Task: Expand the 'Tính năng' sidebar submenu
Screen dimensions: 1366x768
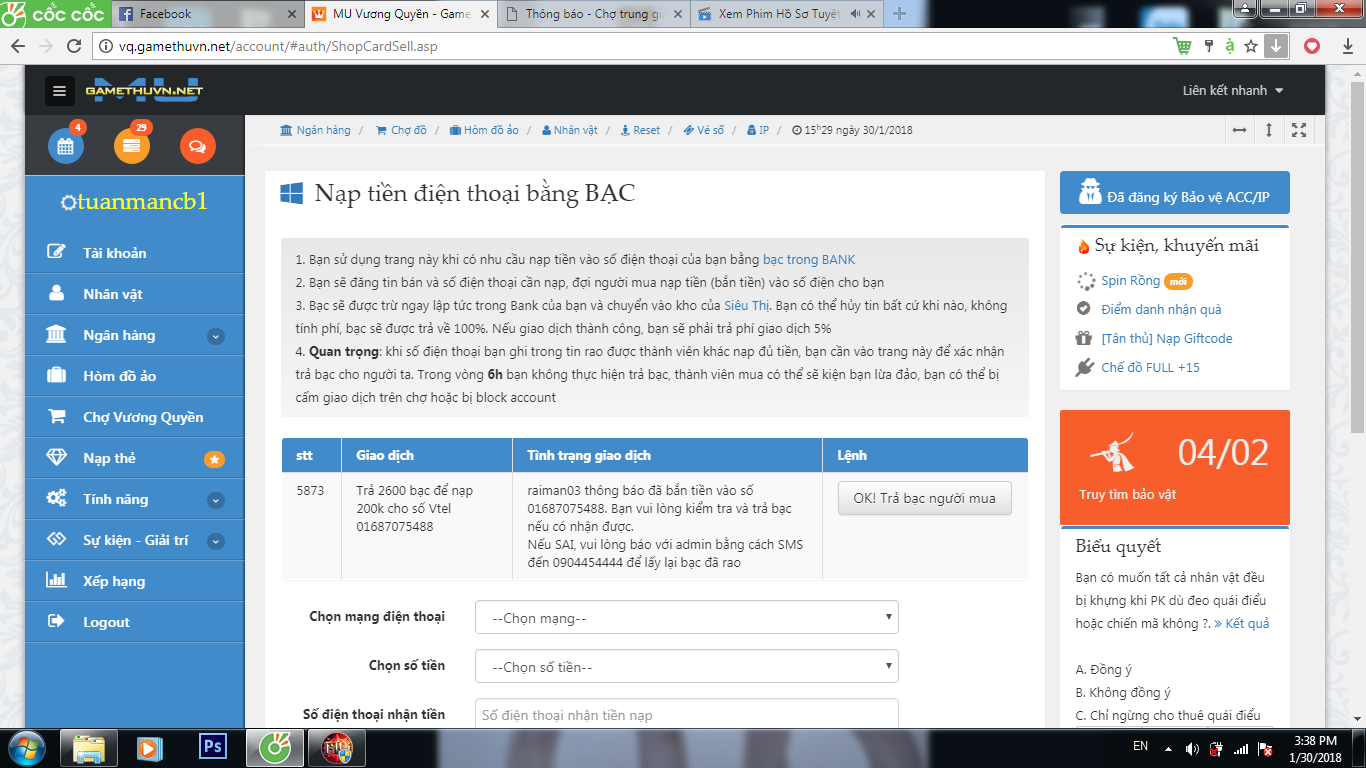Action: click(x=215, y=500)
